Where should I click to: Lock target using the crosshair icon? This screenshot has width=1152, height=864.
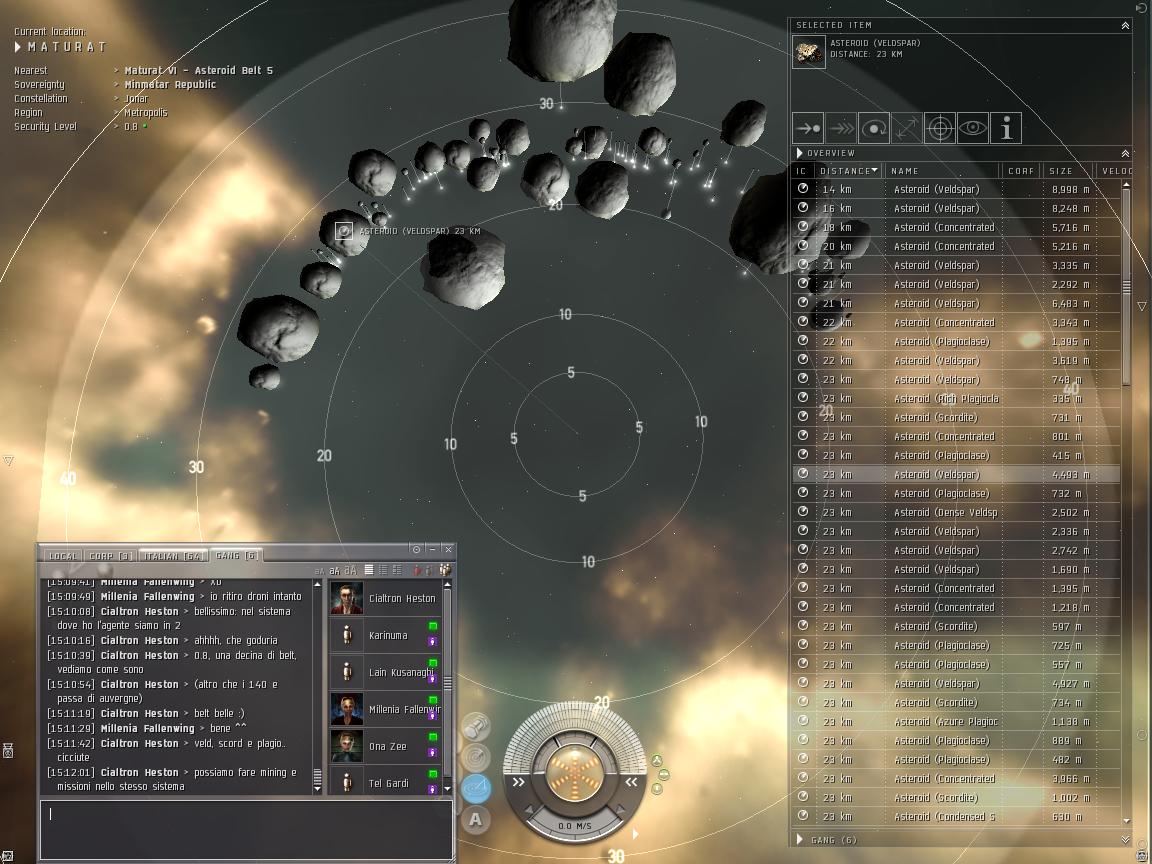tap(940, 128)
